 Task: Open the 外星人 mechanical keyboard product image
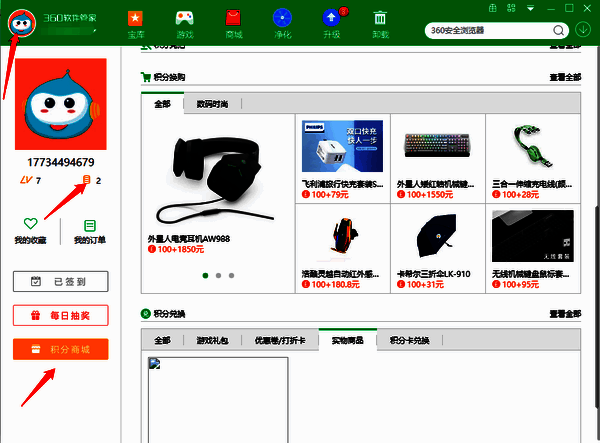click(437, 145)
